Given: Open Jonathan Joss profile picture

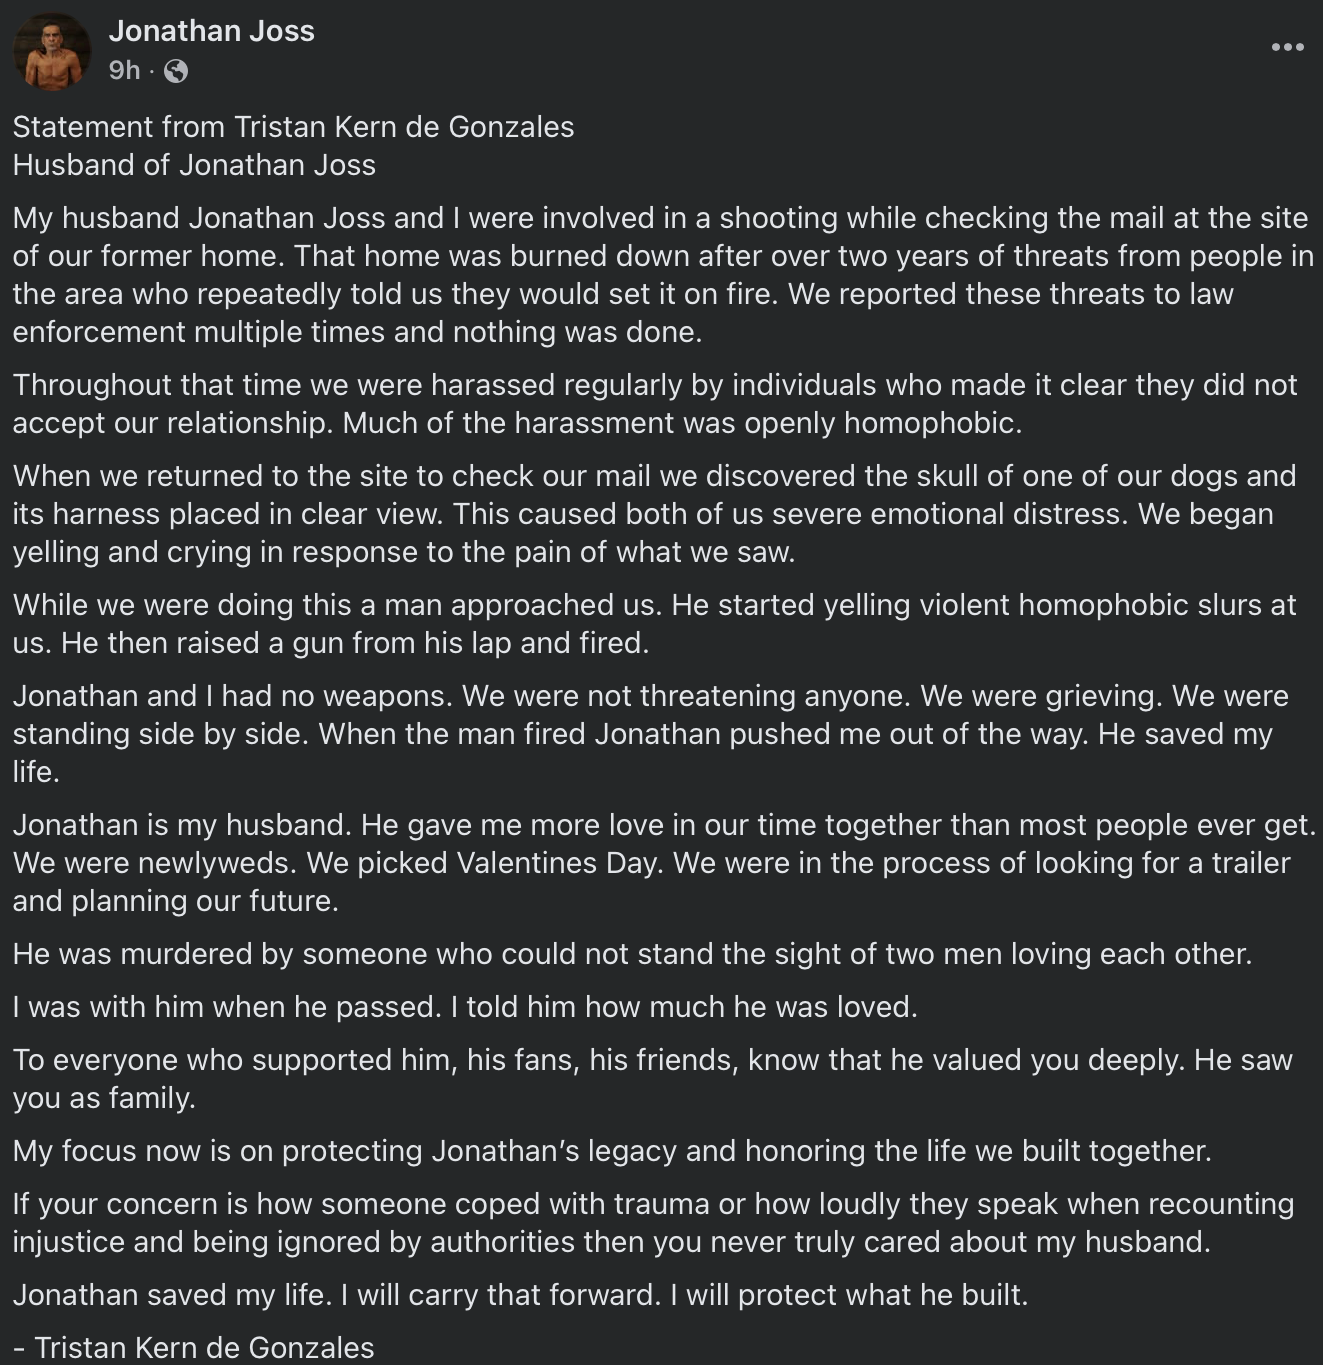Looking at the screenshot, I should pyautogui.click(x=51, y=51).
